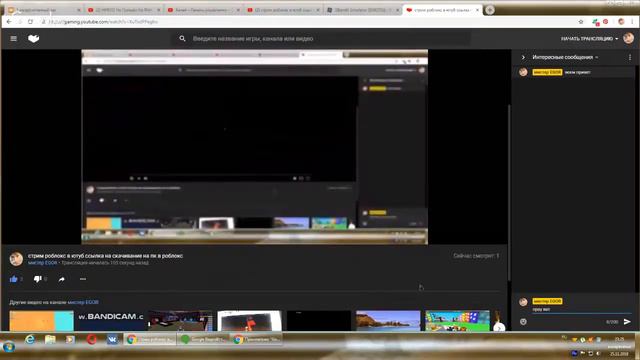Bookmark this page with star icon
Screen dimensions: 640x360
tap(581, 22)
